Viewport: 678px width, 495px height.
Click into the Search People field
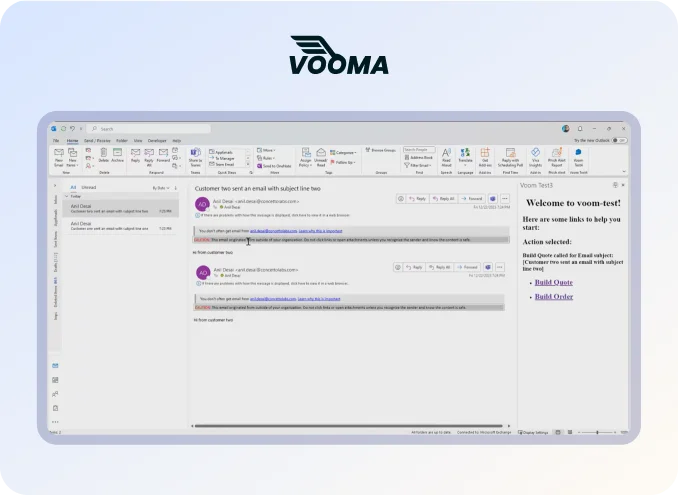[419, 150]
